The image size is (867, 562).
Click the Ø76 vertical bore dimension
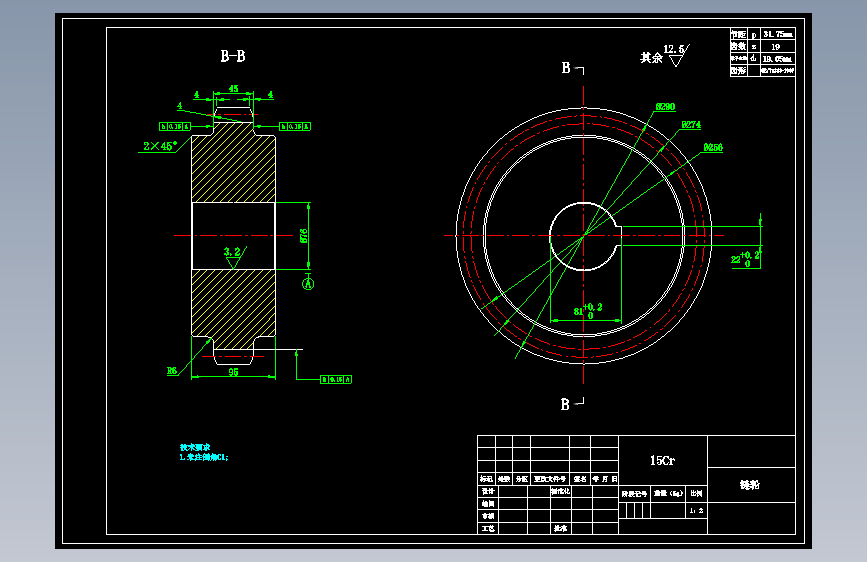click(304, 236)
